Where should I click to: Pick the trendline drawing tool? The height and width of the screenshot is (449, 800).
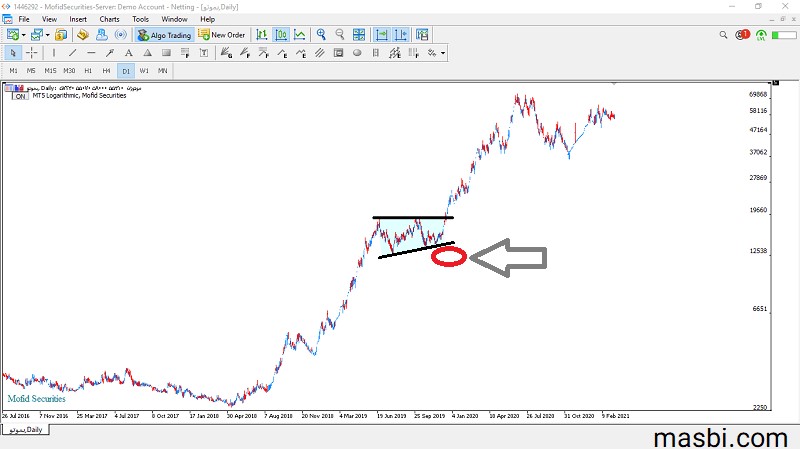click(x=72, y=53)
